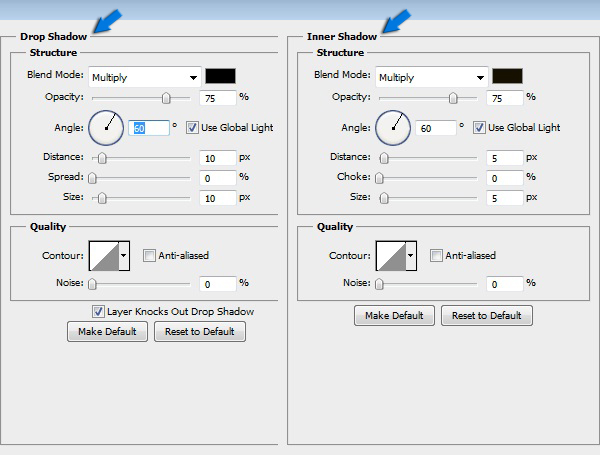Click Make Default under Drop Shadow
The height and width of the screenshot is (455, 600).
coord(107,332)
